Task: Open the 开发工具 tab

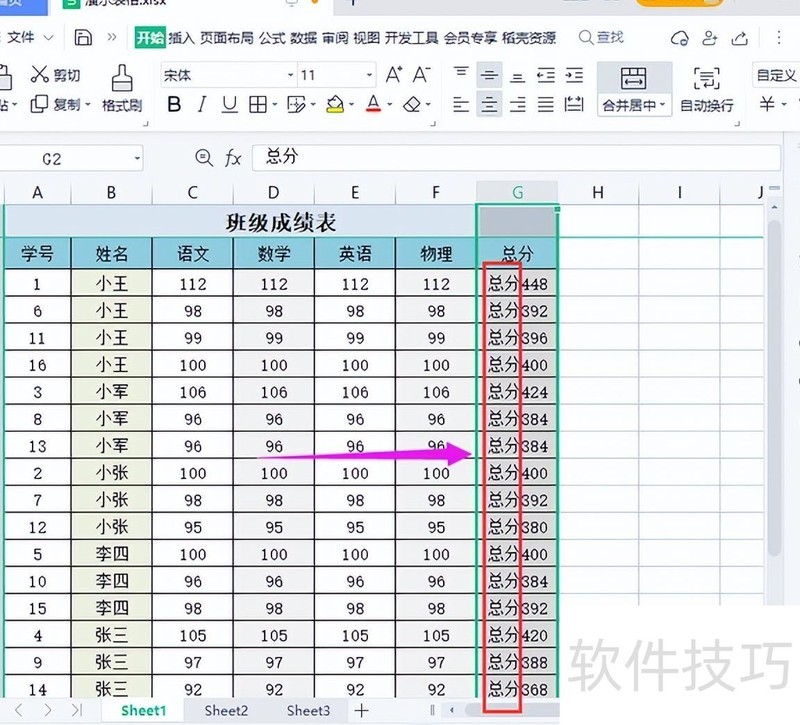Action: click(x=411, y=38)
